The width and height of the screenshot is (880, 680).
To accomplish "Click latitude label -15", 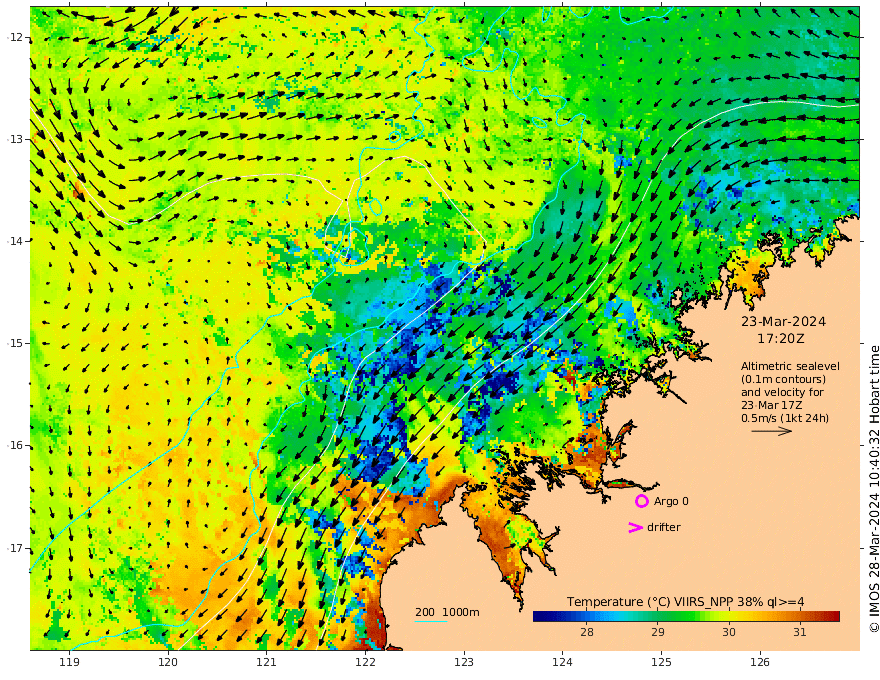I will tap(15, 343).
